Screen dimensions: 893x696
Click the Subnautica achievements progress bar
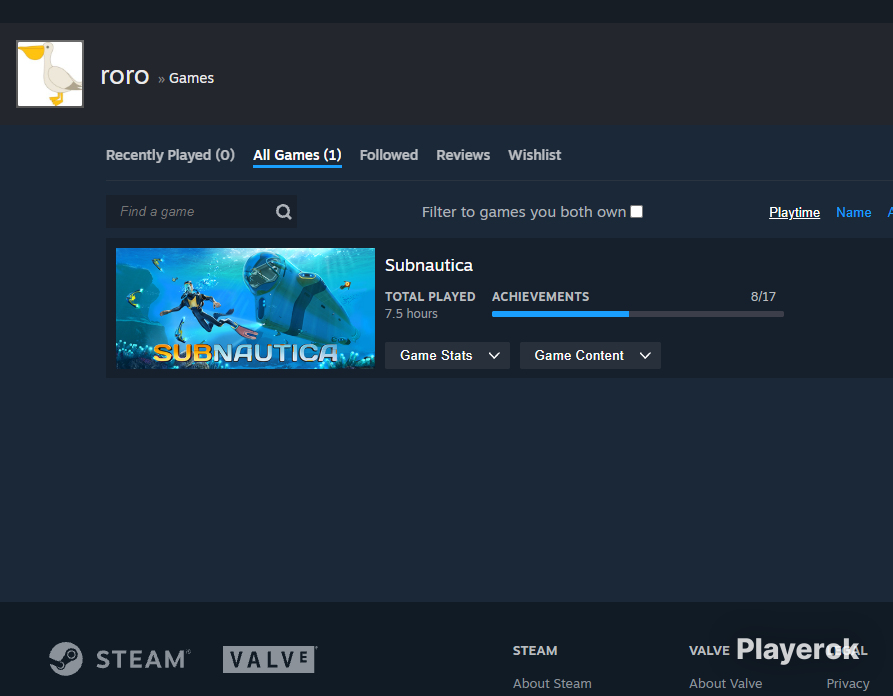(638, 314)
